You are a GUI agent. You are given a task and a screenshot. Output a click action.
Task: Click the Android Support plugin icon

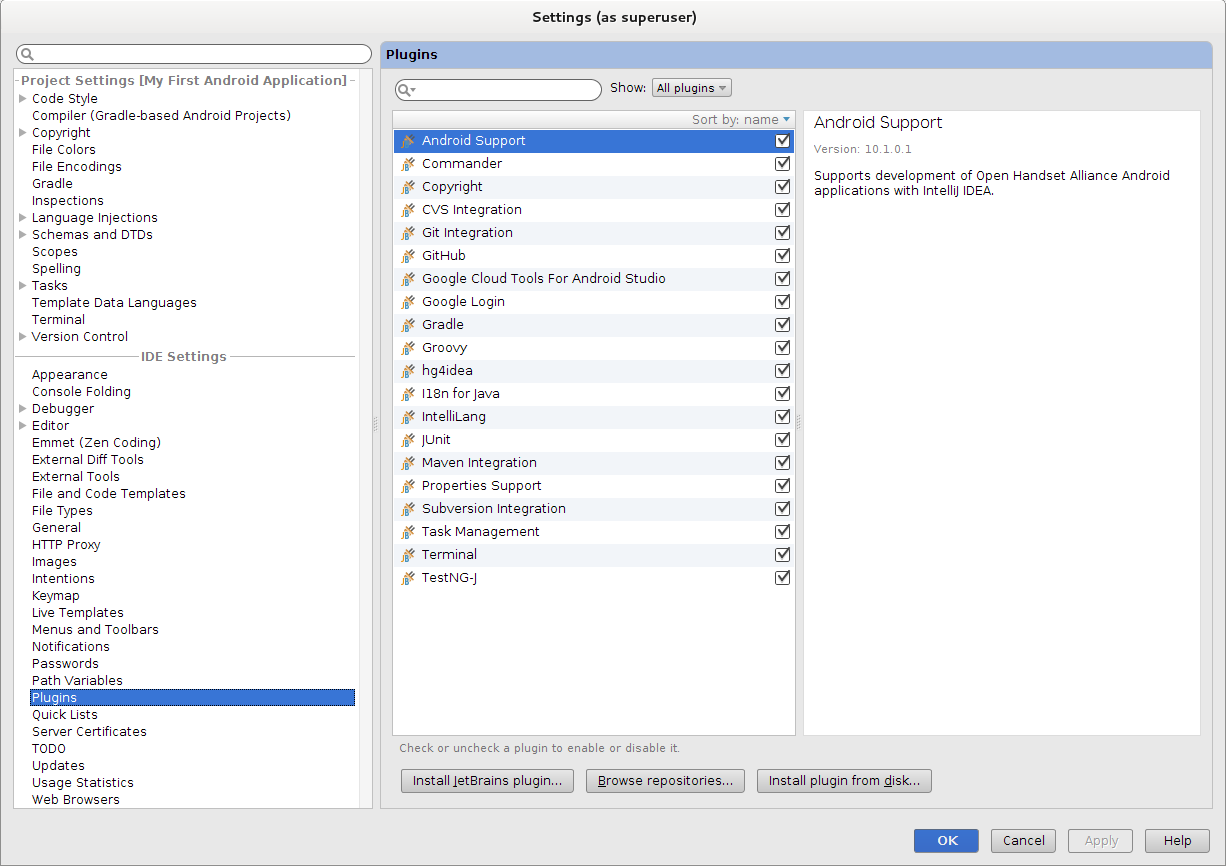[x=408, y=141]
